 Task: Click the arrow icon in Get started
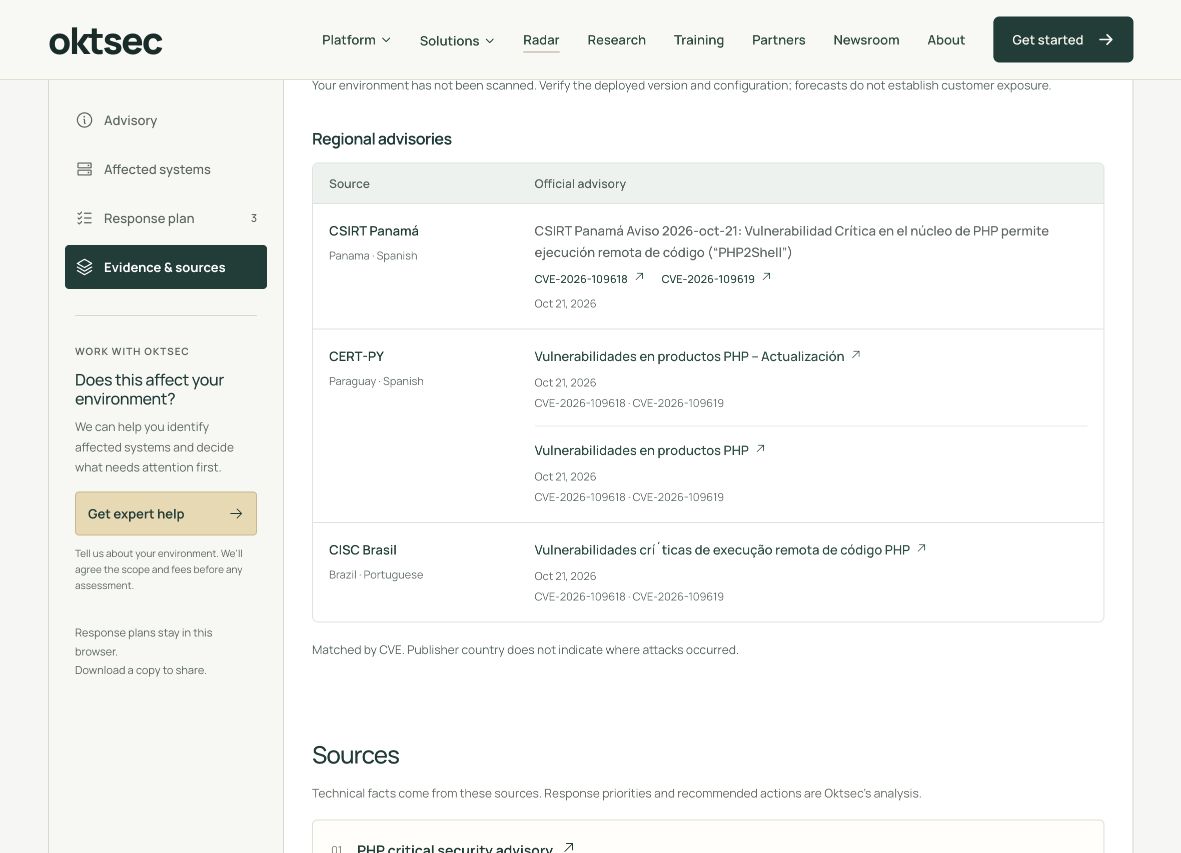tap(1106, 39)
